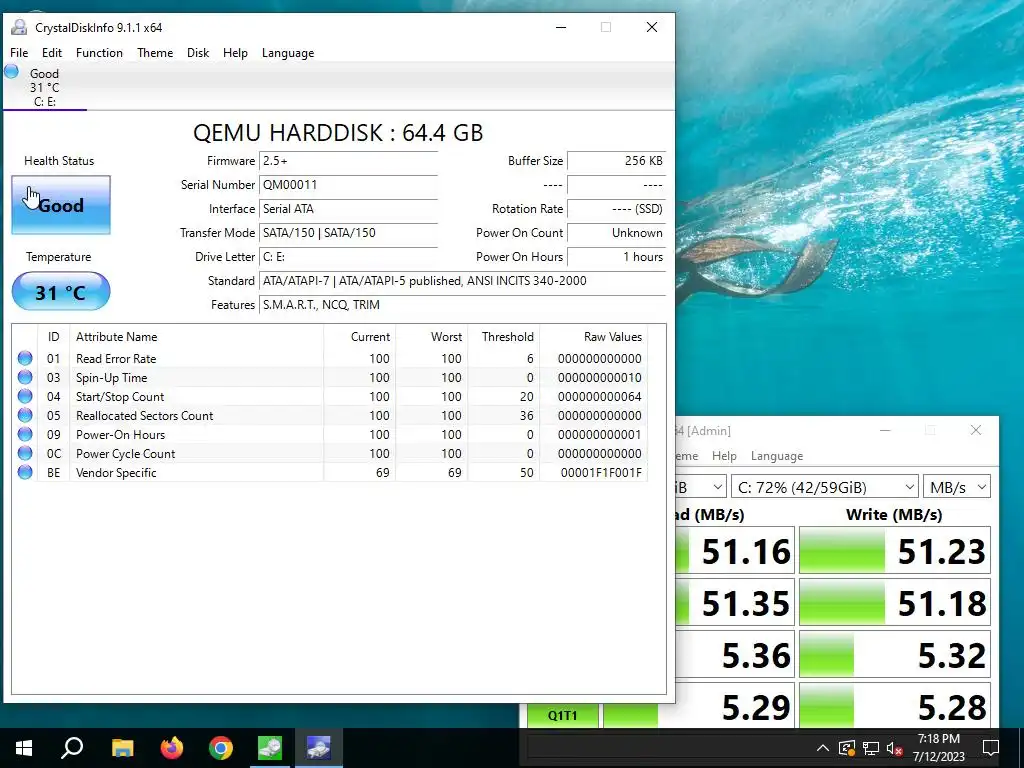Click the Power On Hours value 1 hours
This screenshot has width=1024, height=768.
616,257
